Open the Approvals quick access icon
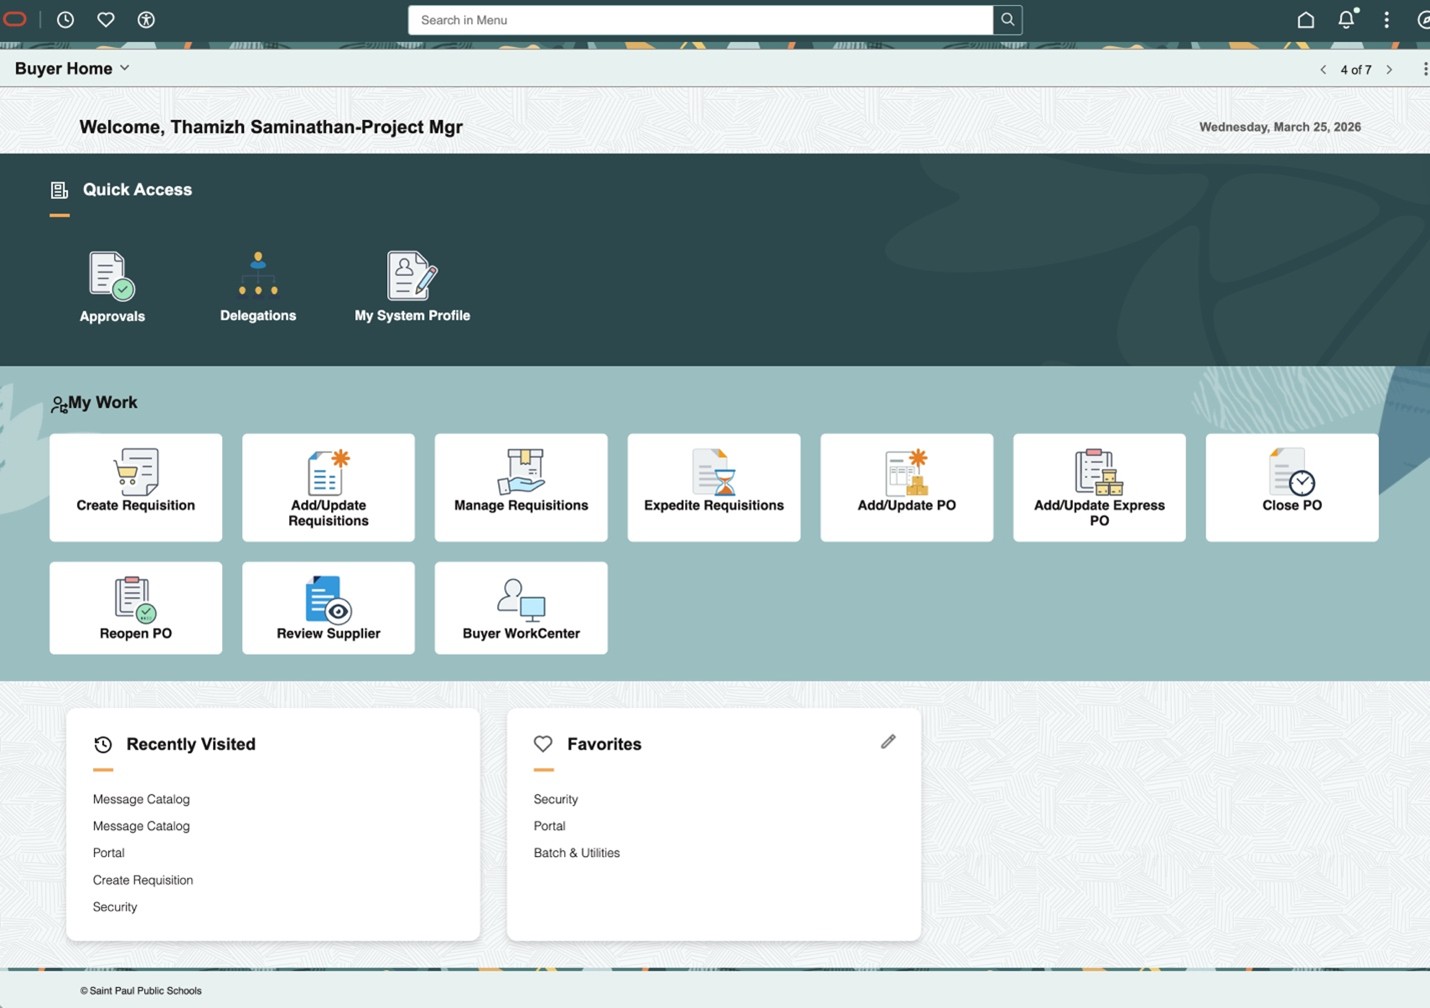The image size is (1430, 1008). (112, 287)
